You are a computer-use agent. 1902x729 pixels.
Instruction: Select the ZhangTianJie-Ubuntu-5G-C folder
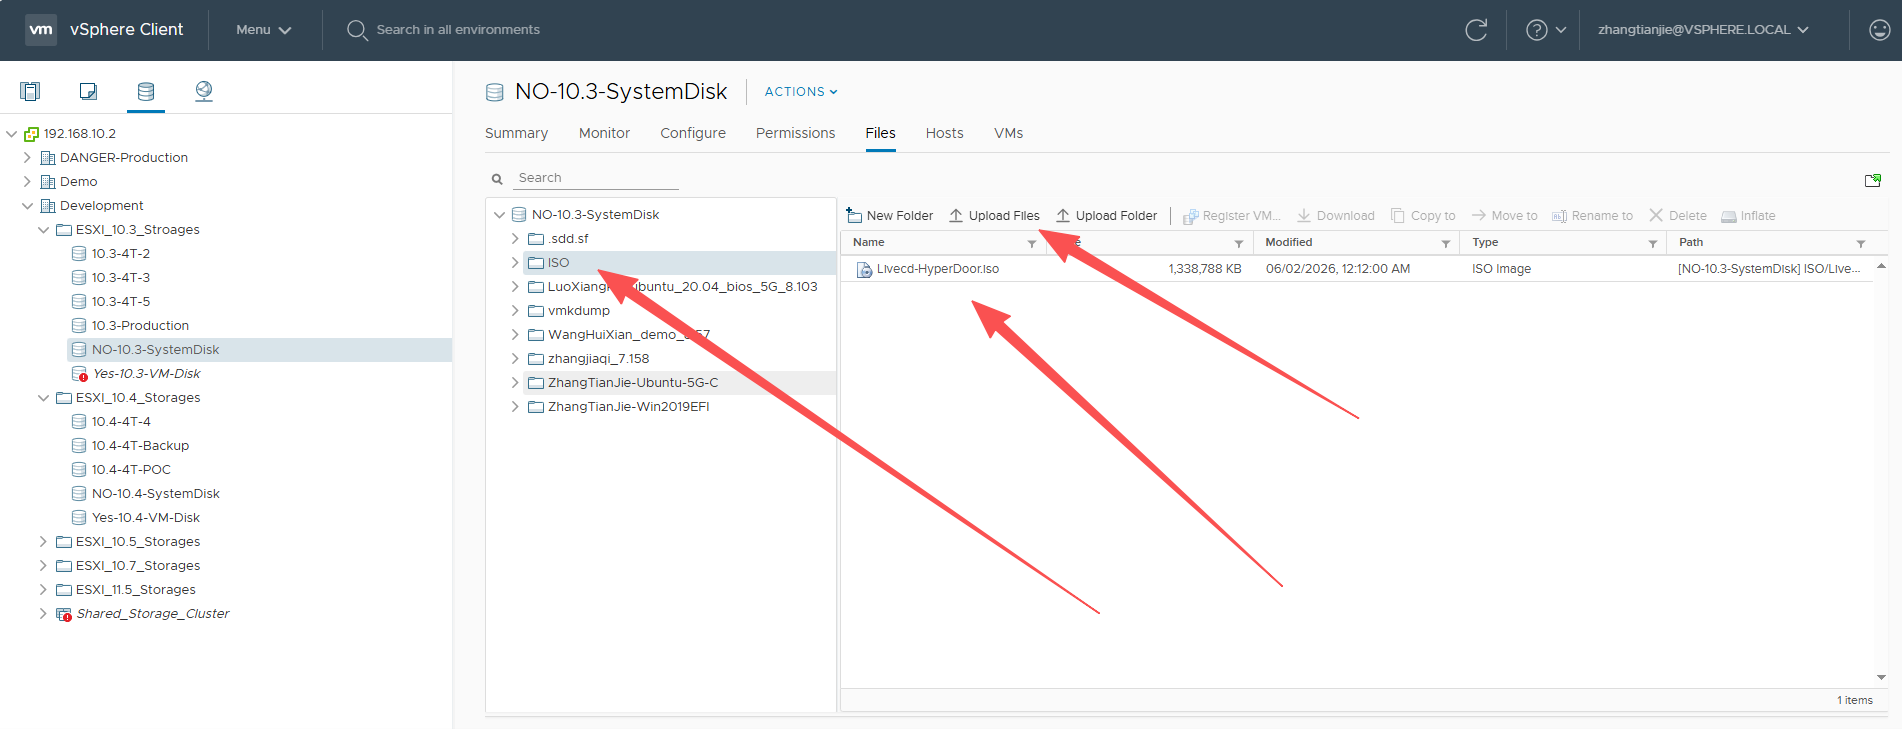tap(633, 382)
